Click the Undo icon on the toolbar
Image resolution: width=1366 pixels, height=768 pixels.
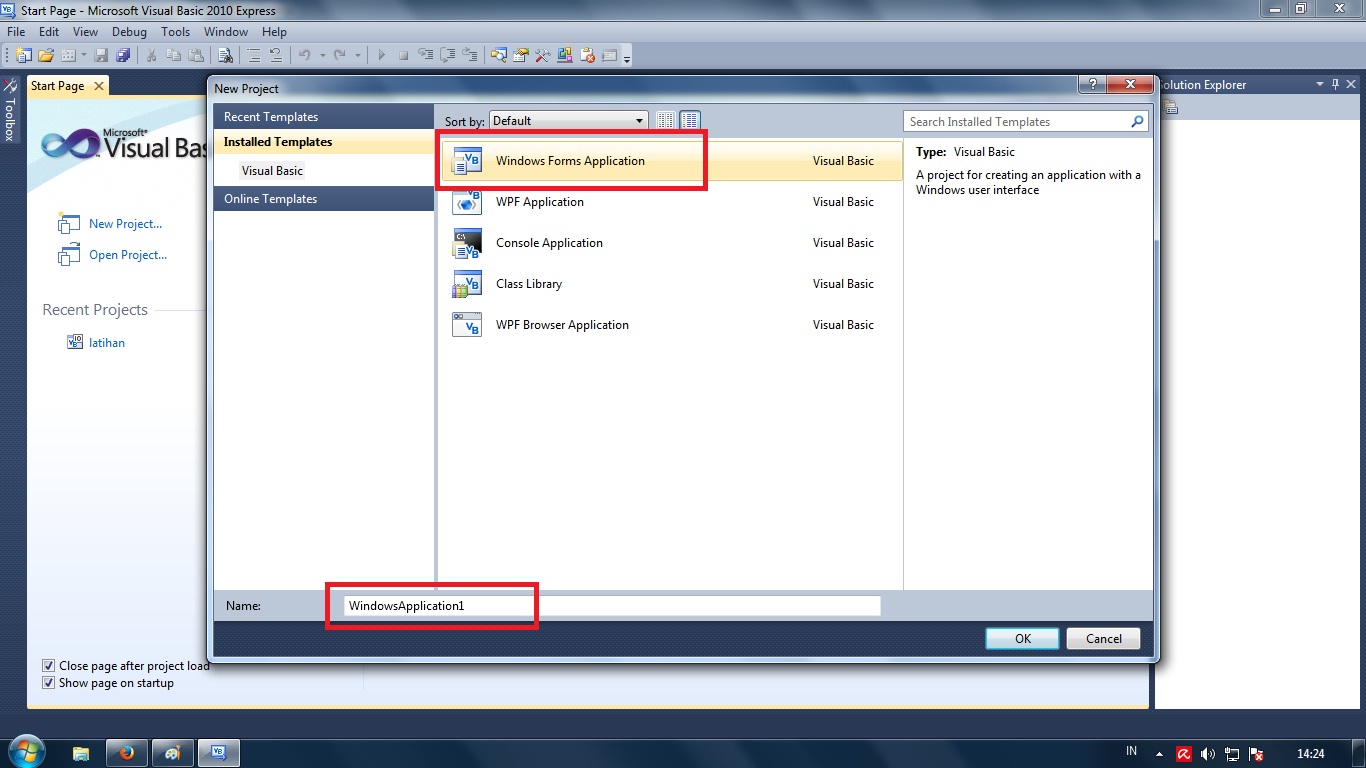(305, 55)
